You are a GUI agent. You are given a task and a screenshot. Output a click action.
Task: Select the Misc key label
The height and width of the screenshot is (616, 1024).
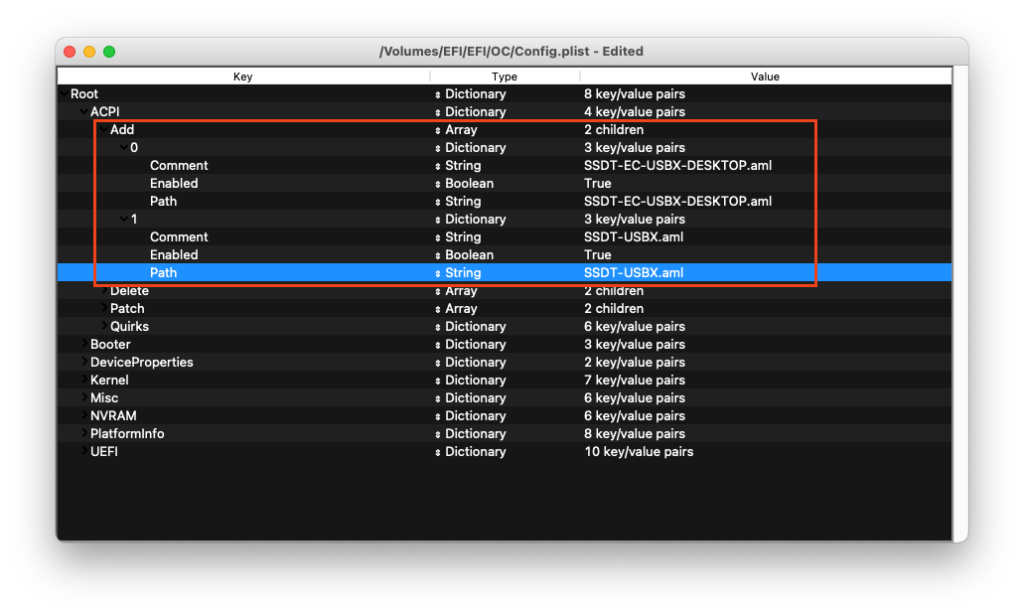[x=104, y=398]
